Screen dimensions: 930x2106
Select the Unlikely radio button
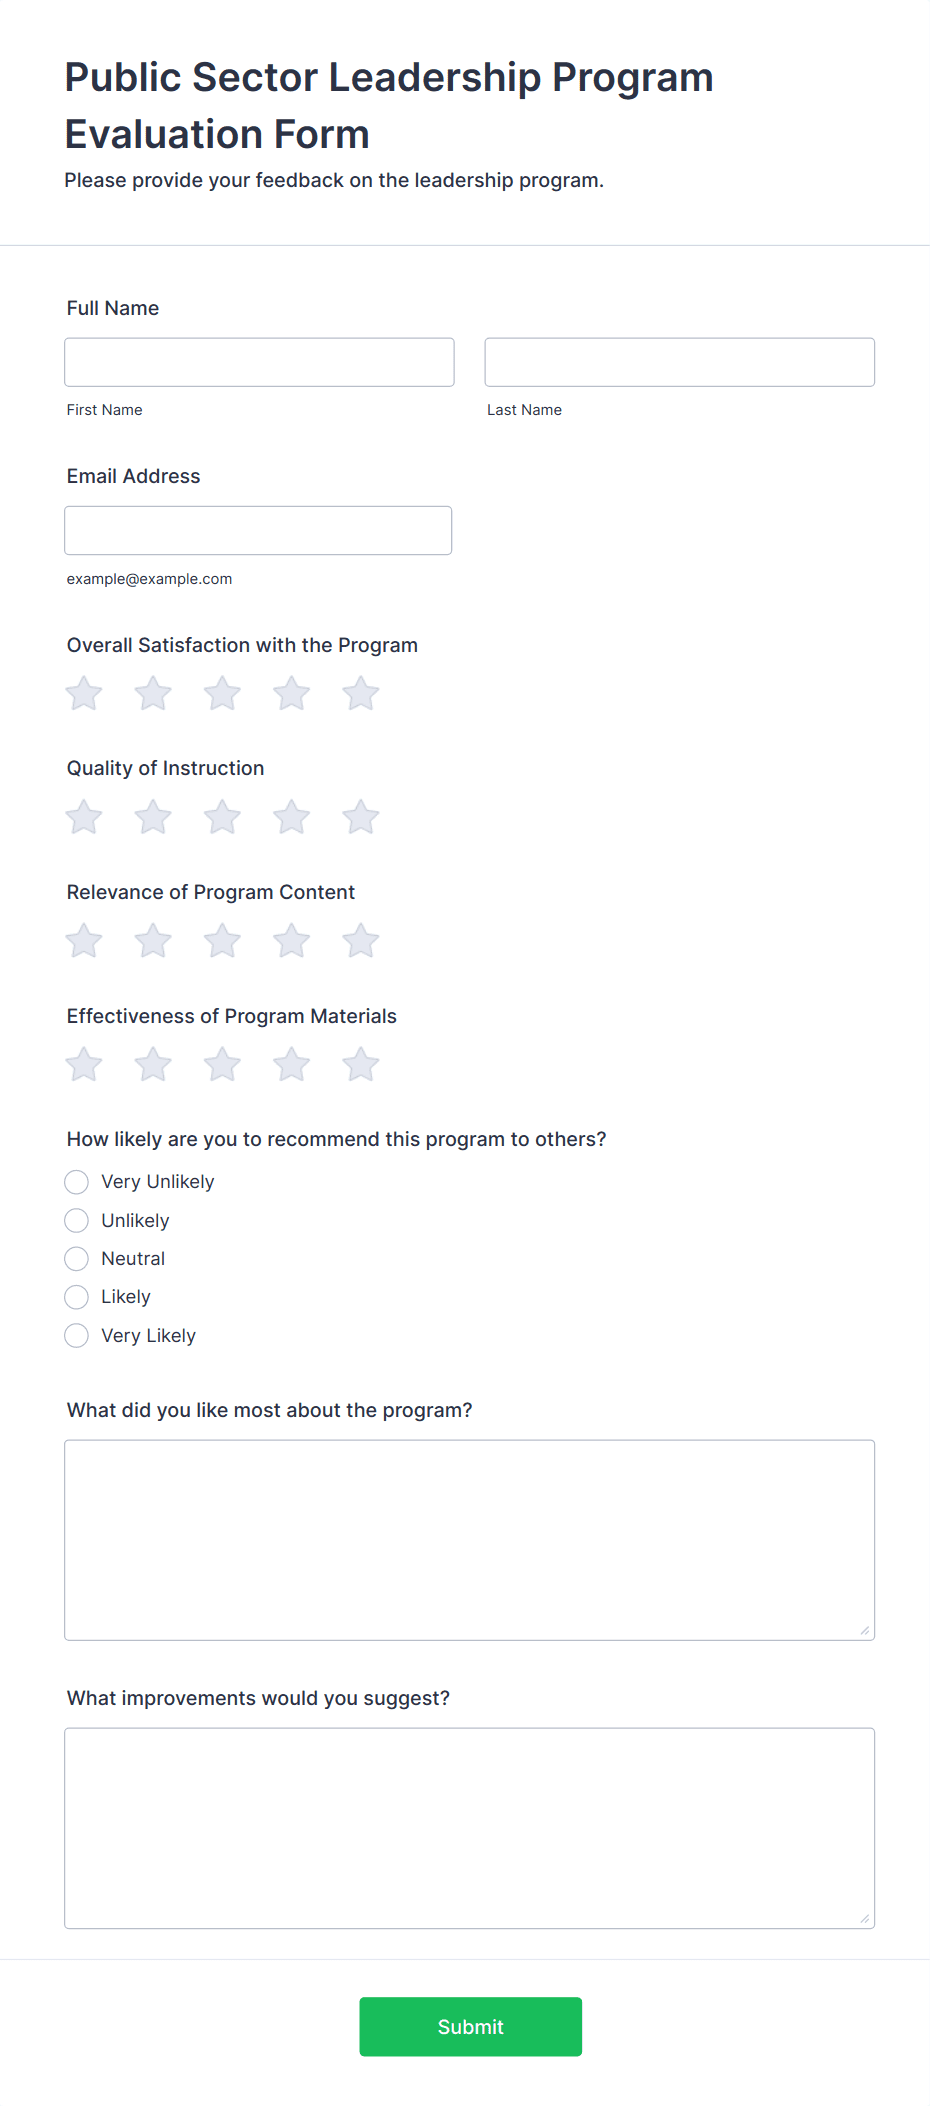point(76,1220)
